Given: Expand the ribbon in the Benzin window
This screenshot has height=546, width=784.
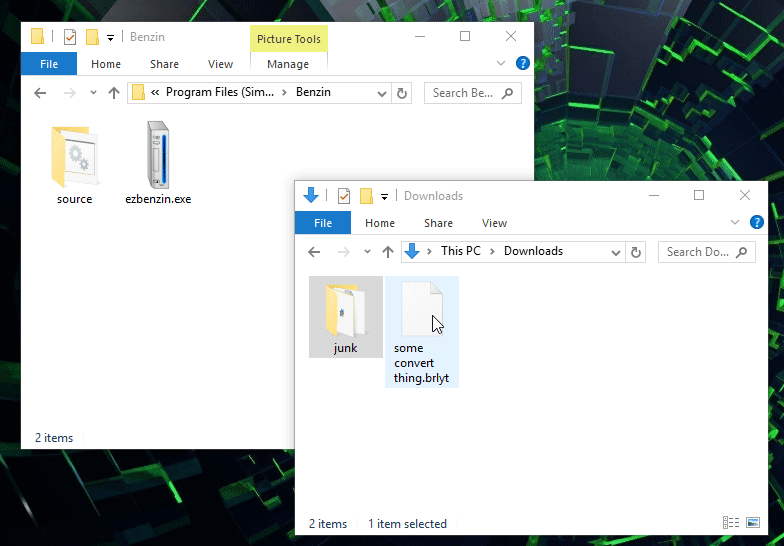Looking at the screenshot, I should pyautogui.click(x=500, y=64).
